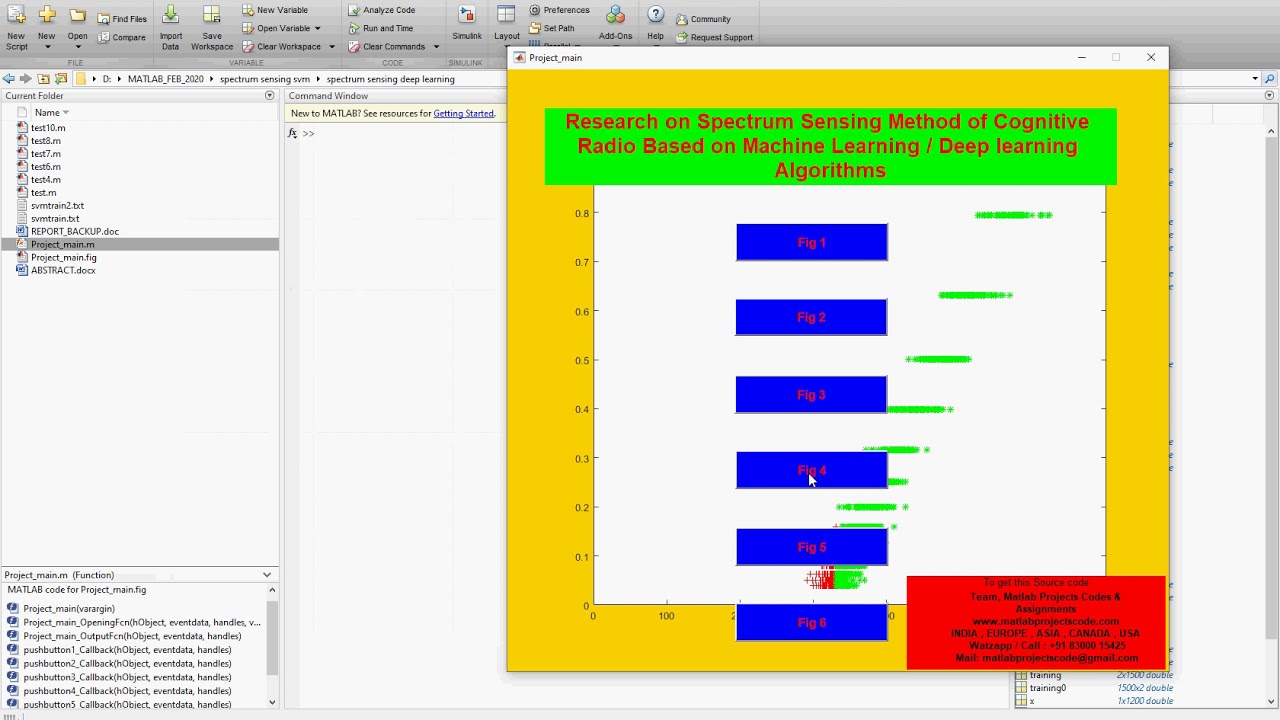This screenshot has width=1280, height=720.
Task: Expand the Clear Workspace dropdown arrow
Action: [332, 47]
